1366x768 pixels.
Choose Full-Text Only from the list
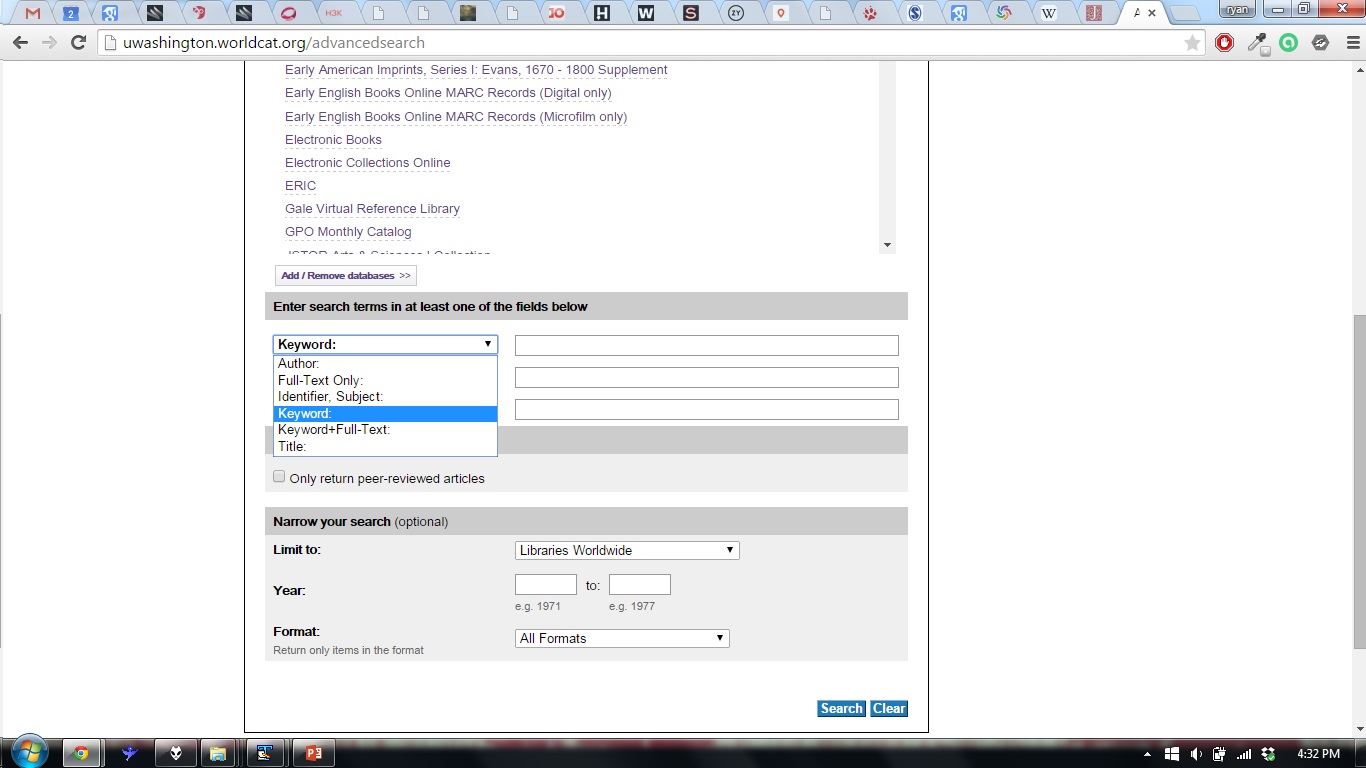(x=385, y=380)
